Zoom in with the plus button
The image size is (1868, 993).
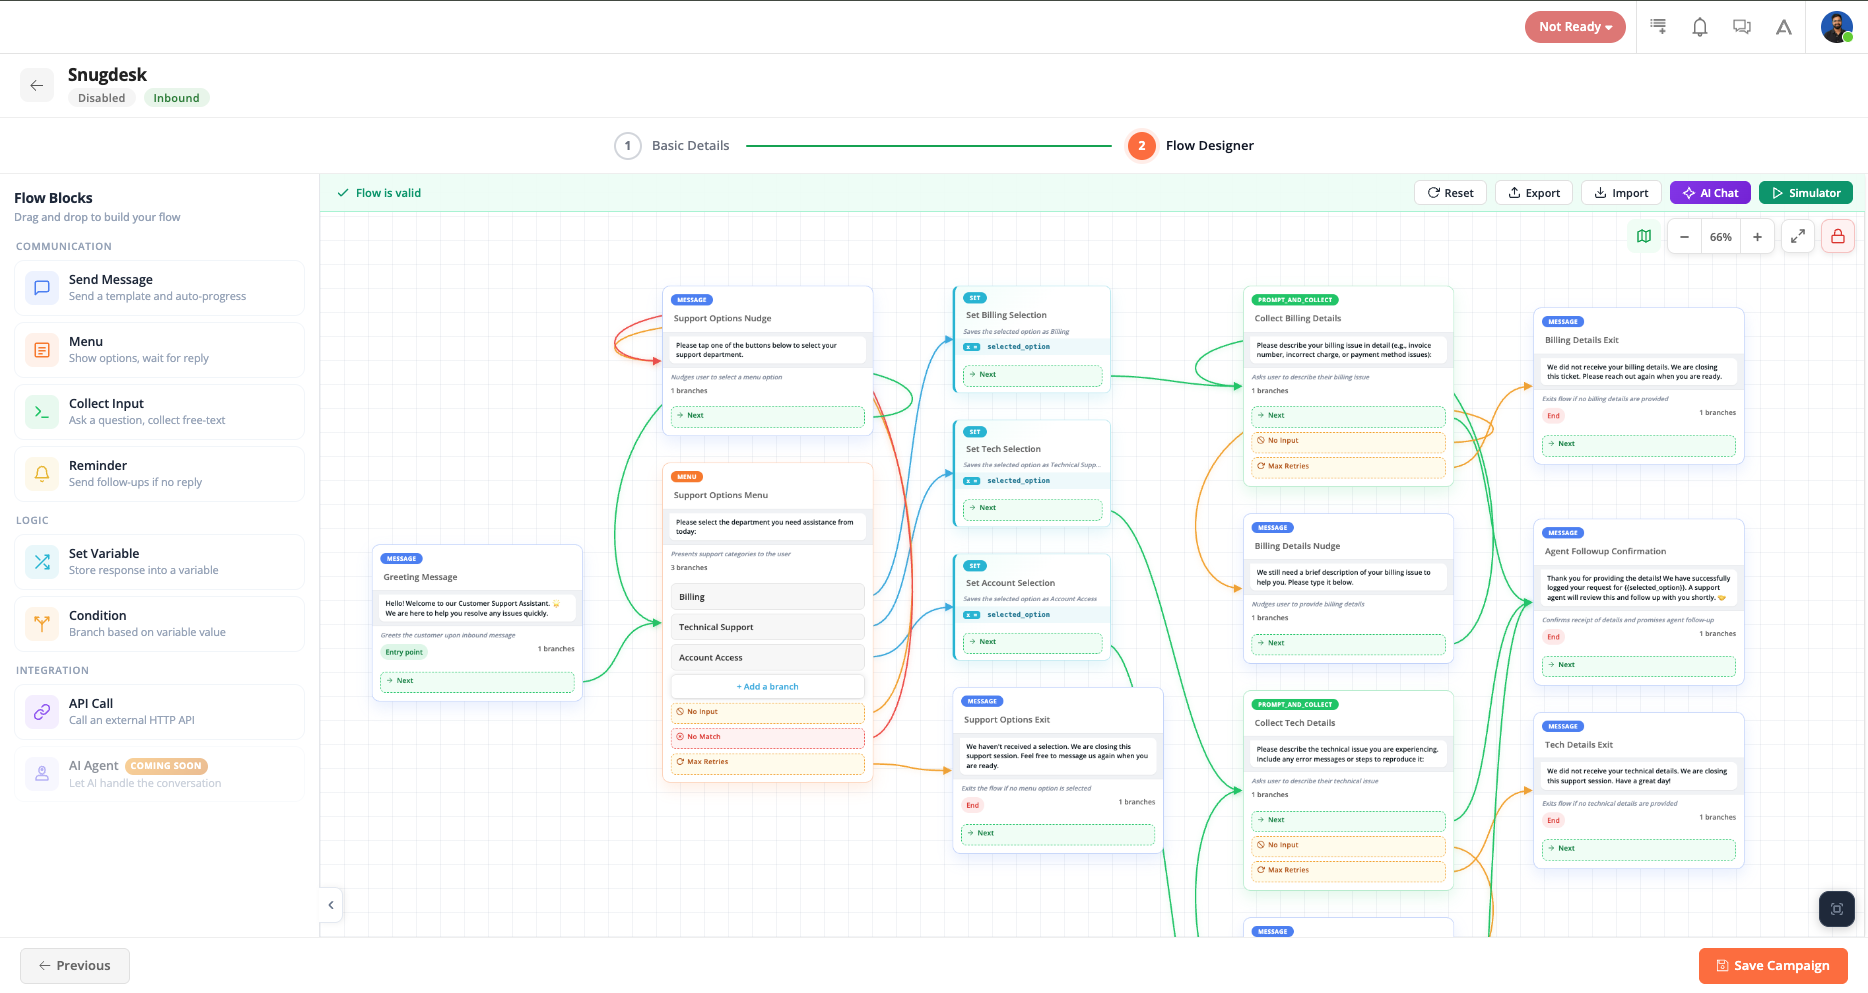point(1757,237)
